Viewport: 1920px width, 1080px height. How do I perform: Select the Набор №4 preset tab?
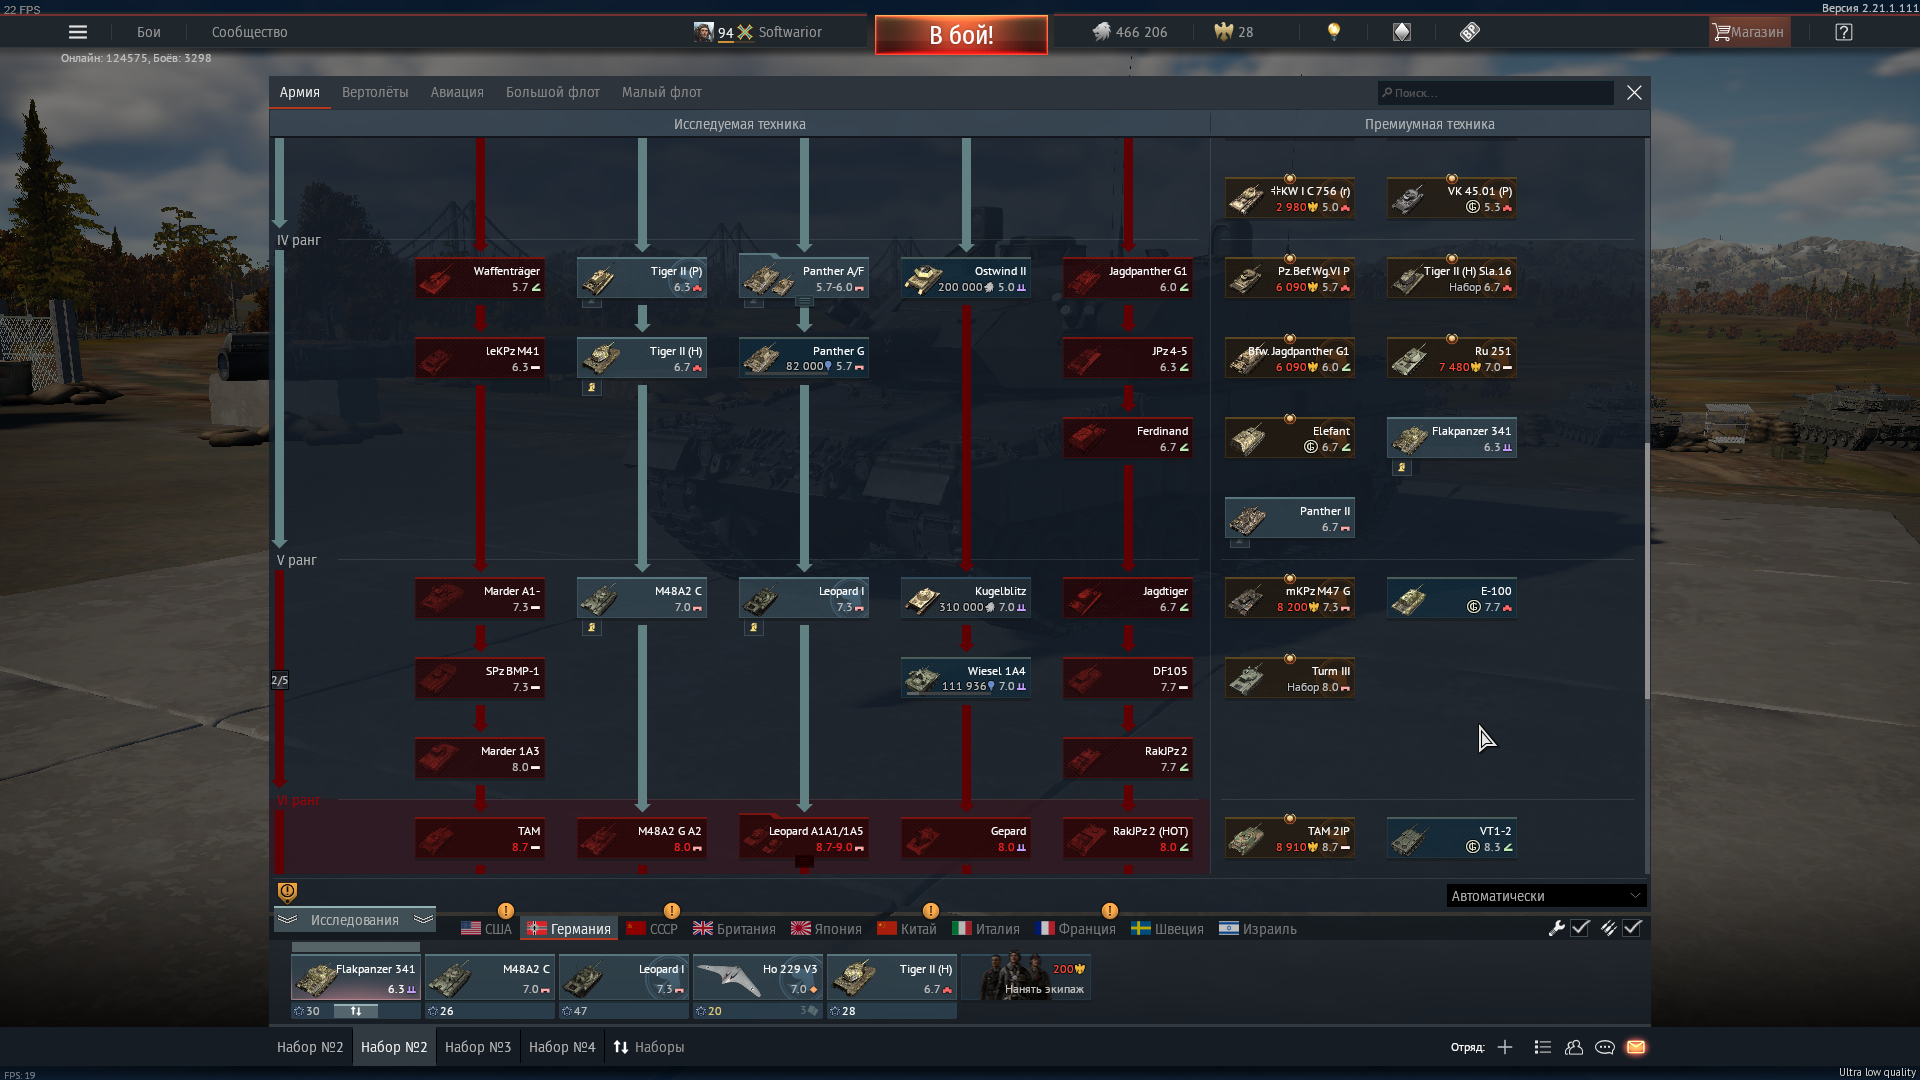click(x=562, y=1047)
